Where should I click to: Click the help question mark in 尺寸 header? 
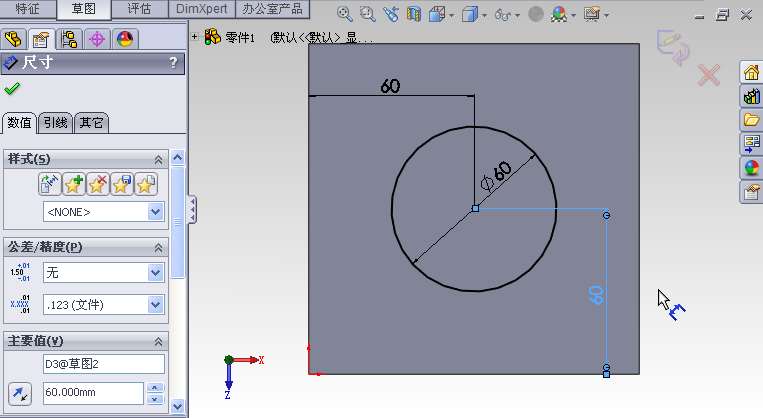coord(173,63)
